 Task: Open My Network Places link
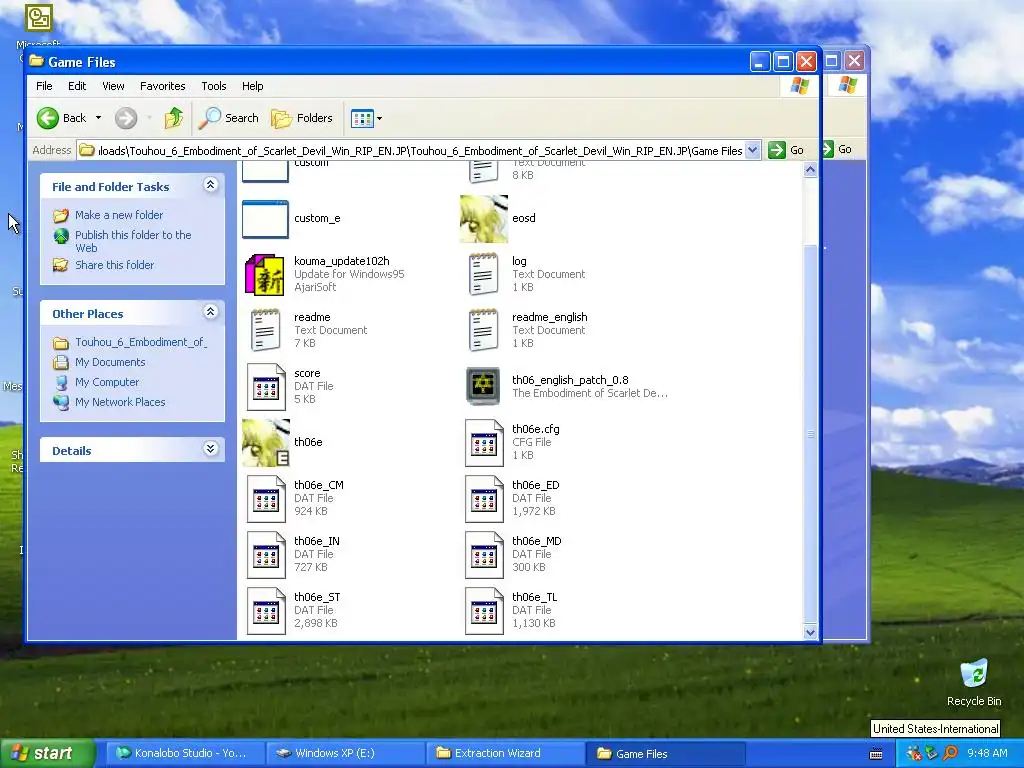pyautogui.click(x=120, y=402)
